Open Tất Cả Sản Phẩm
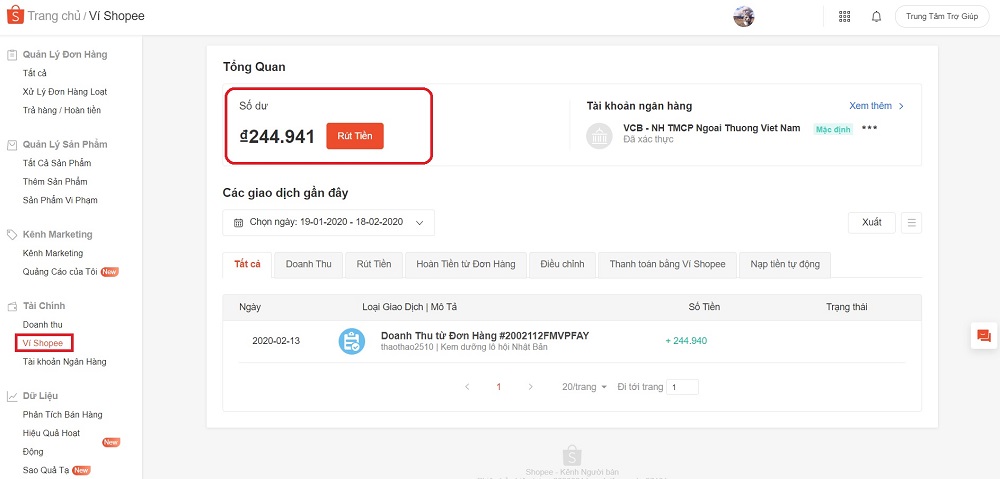This screenshot has height=479, width=1000. (x=57, y=163)
